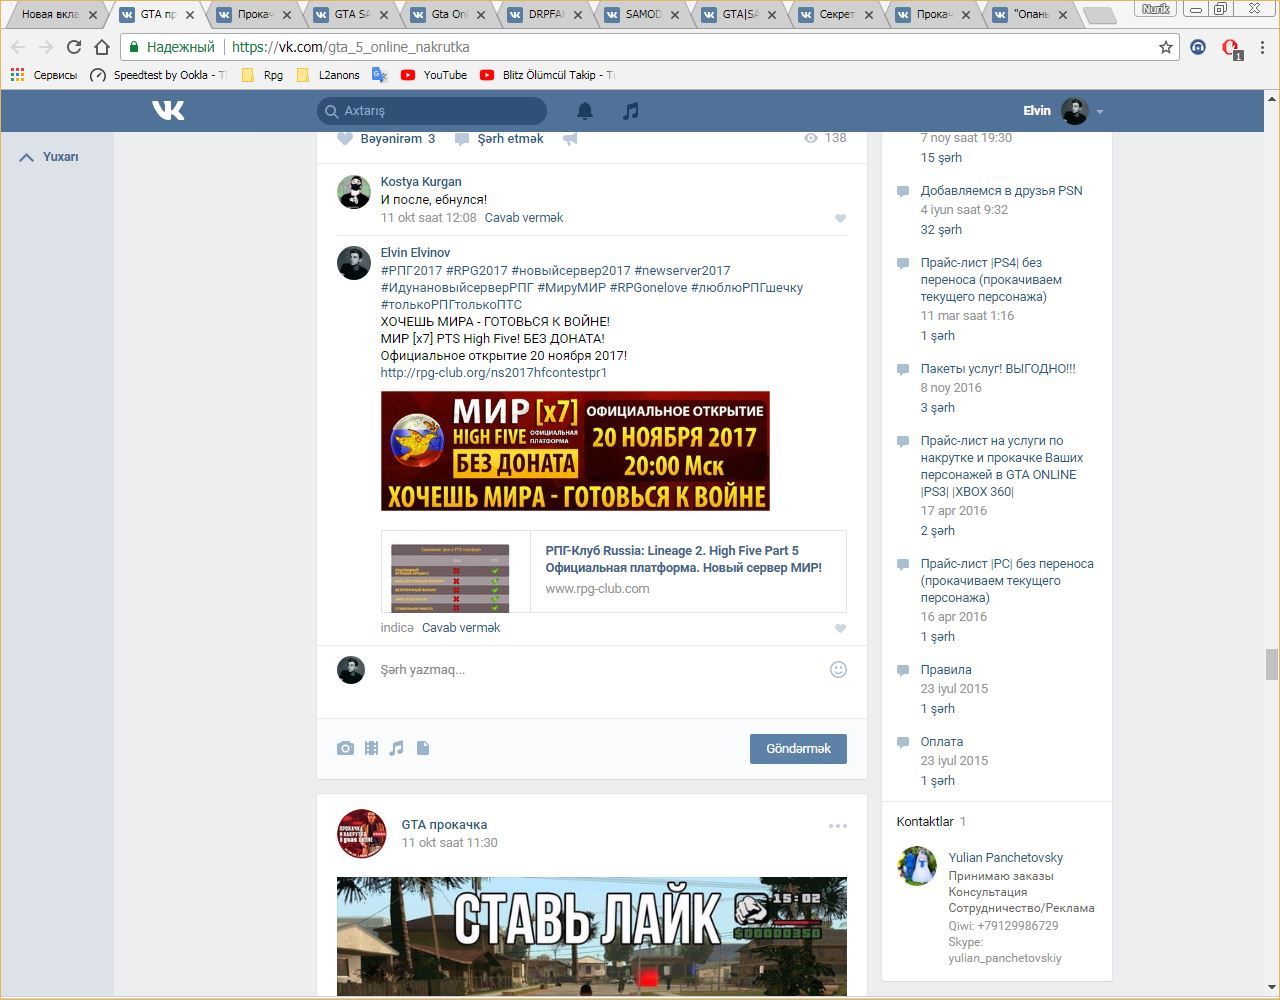Click the share megaphone icon under post
This screenshot has height=1000, width=1280.
[x=570, y=139]
